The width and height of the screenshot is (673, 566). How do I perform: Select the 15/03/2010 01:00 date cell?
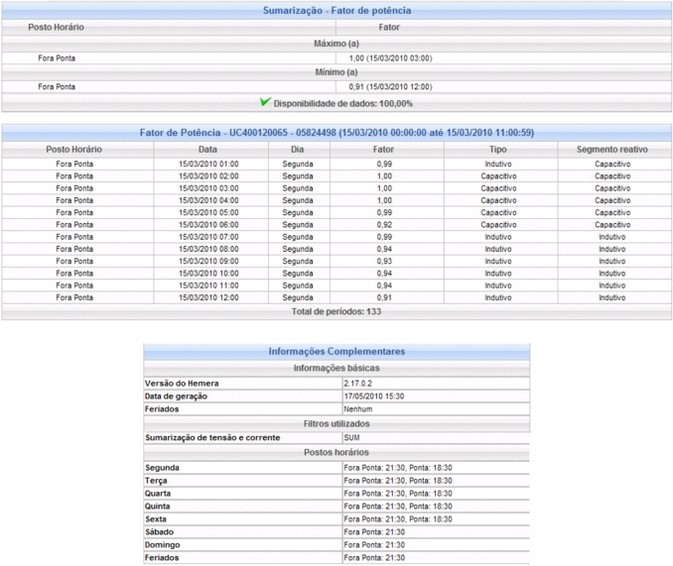[x=208, y=163]
